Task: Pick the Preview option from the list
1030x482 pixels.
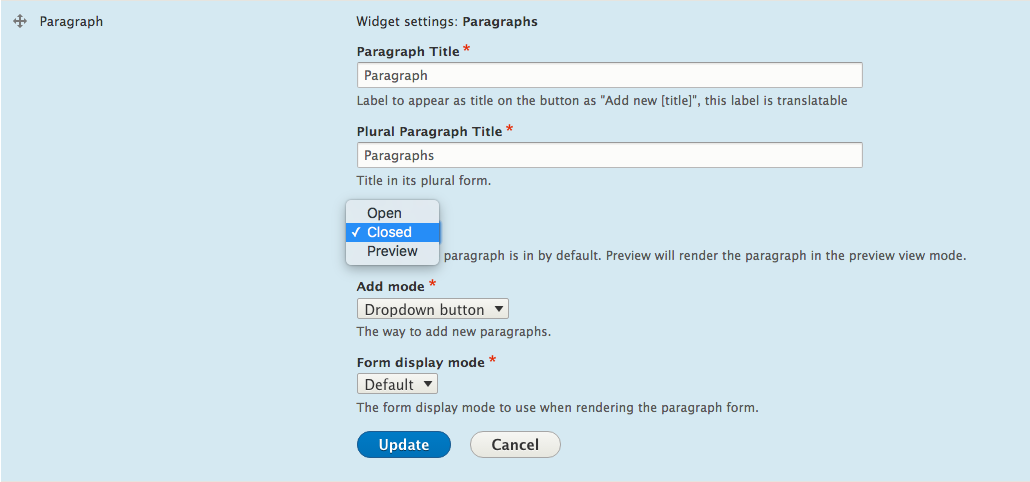Action: point(392,251)
